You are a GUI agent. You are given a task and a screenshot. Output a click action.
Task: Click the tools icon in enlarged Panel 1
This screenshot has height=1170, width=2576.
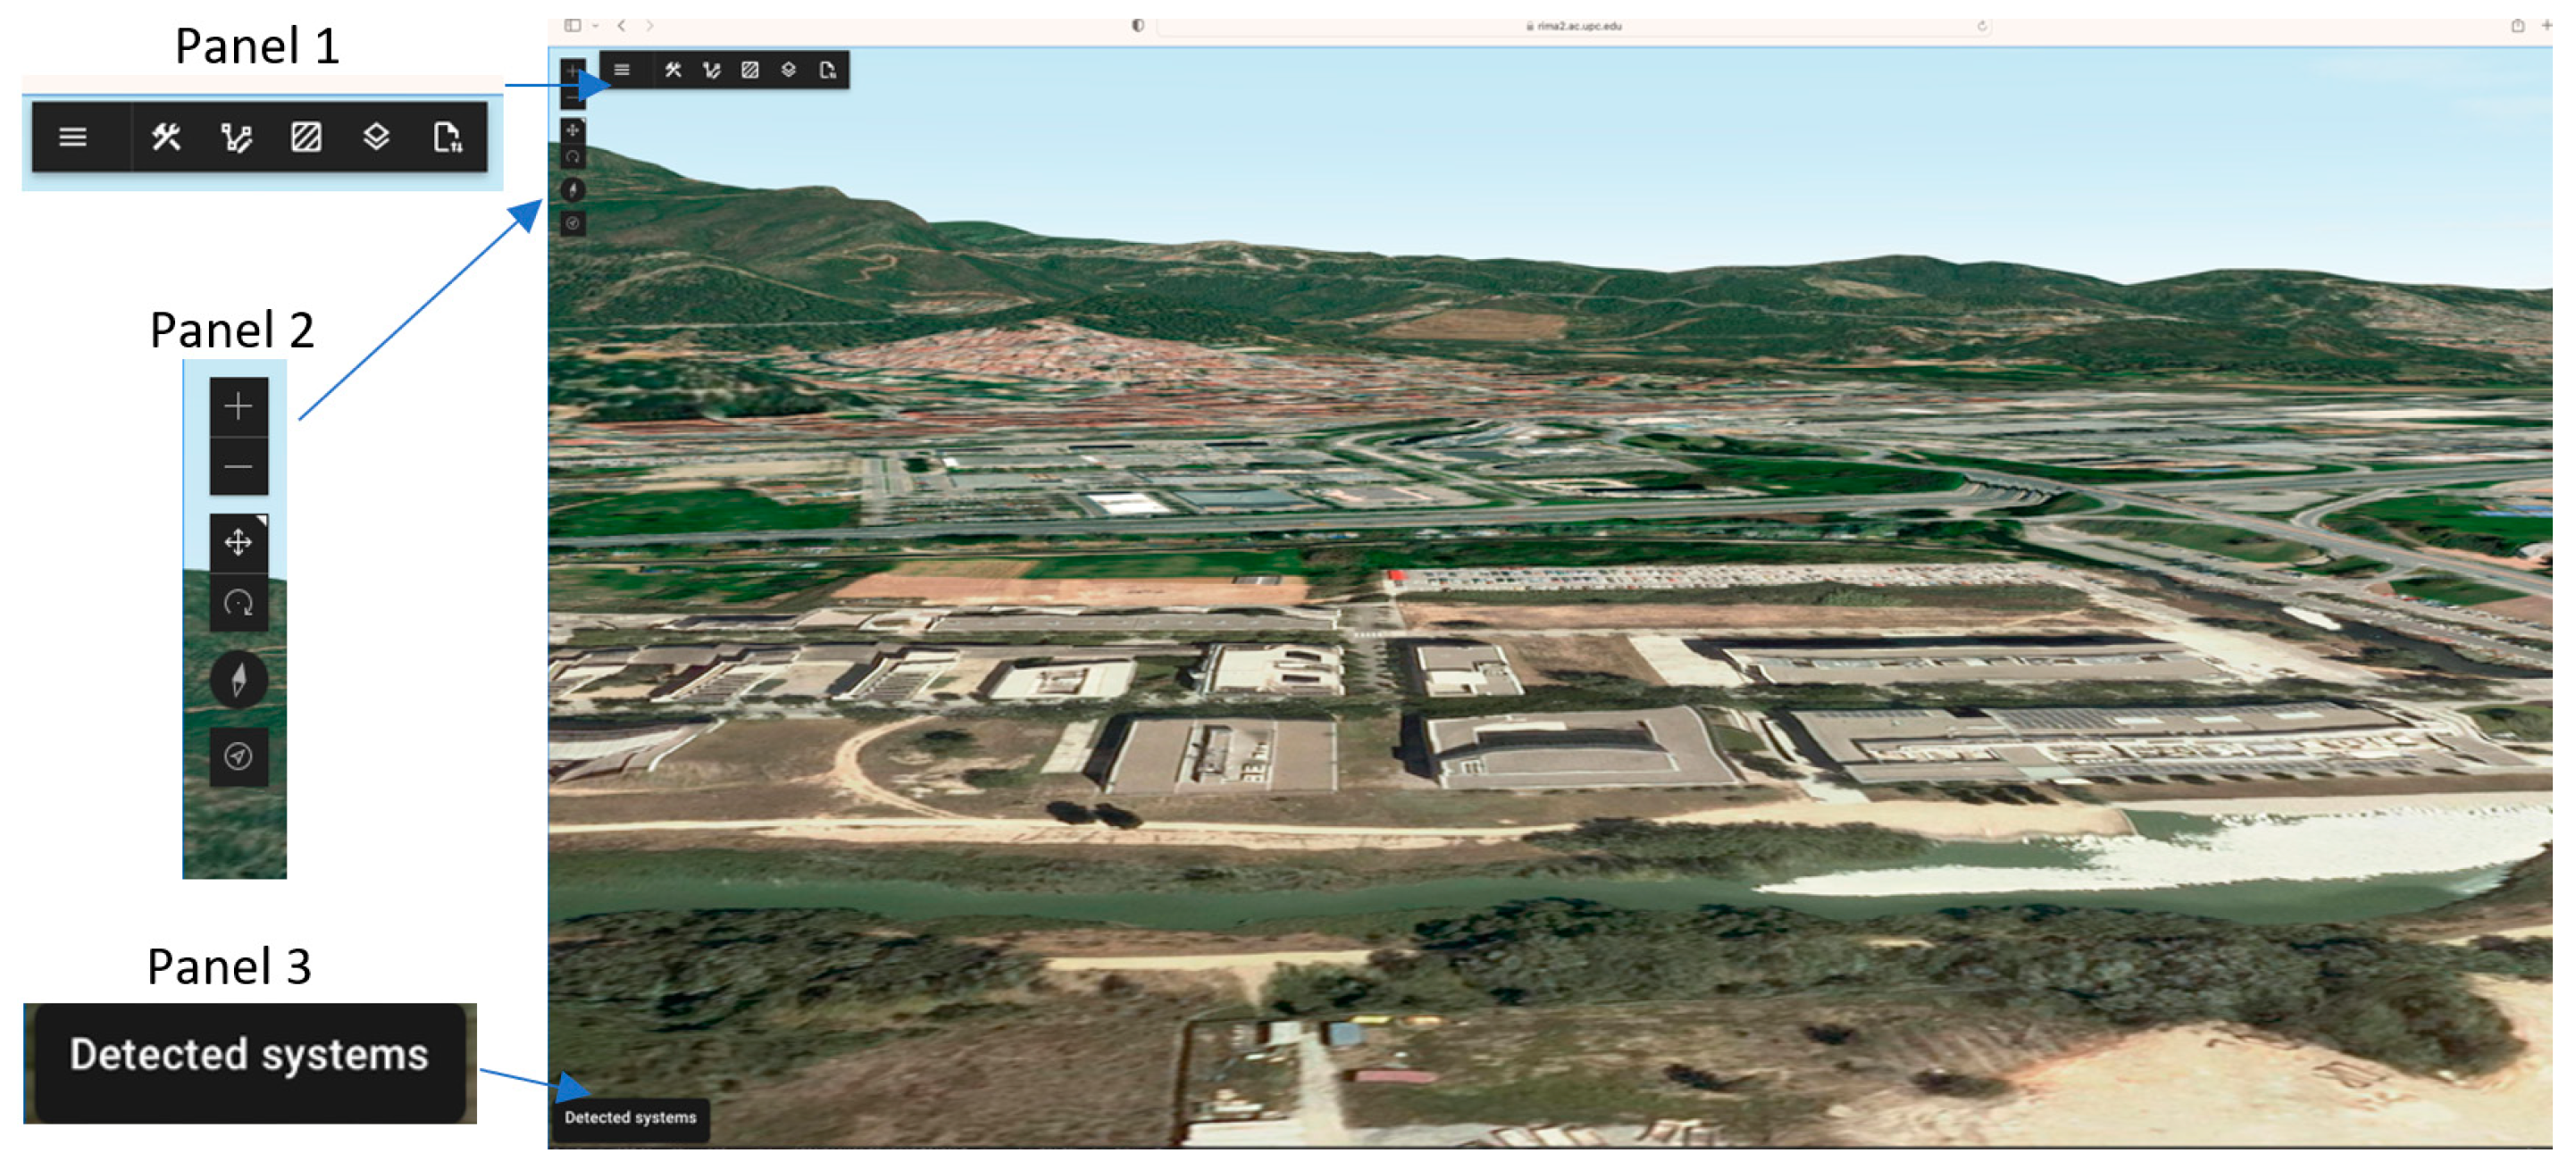[x=166, y=137]
